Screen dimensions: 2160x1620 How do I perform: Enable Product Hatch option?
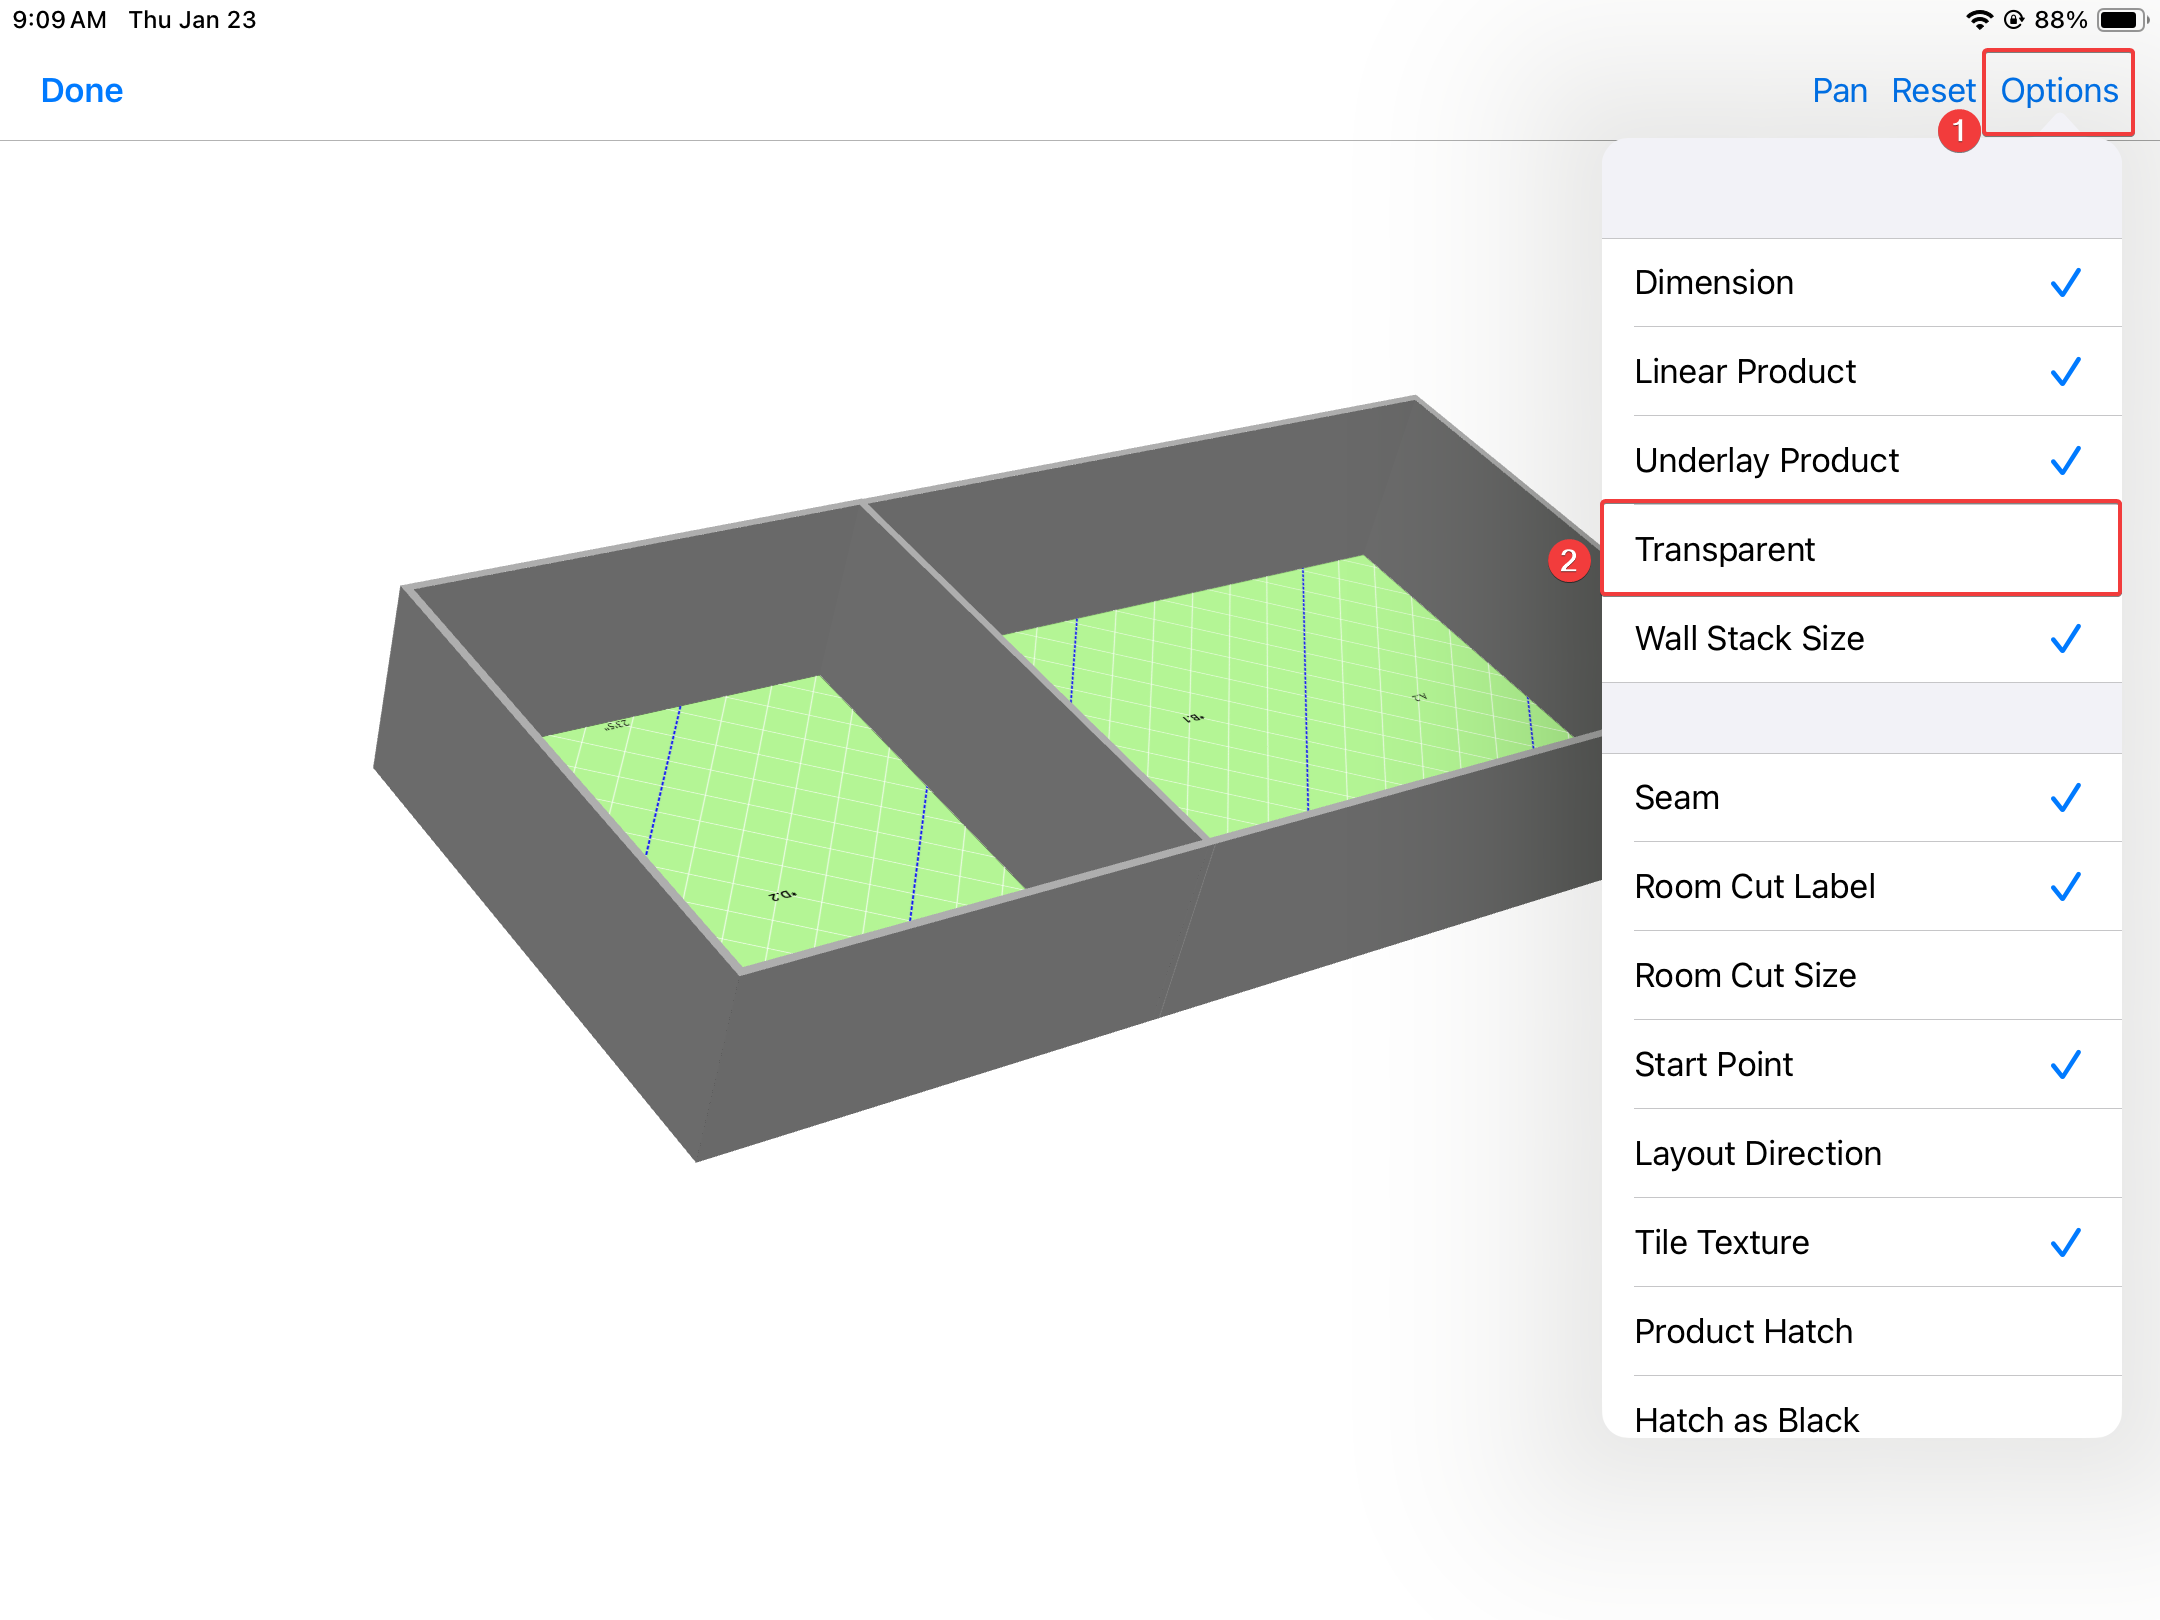tap(1860, 1332)
